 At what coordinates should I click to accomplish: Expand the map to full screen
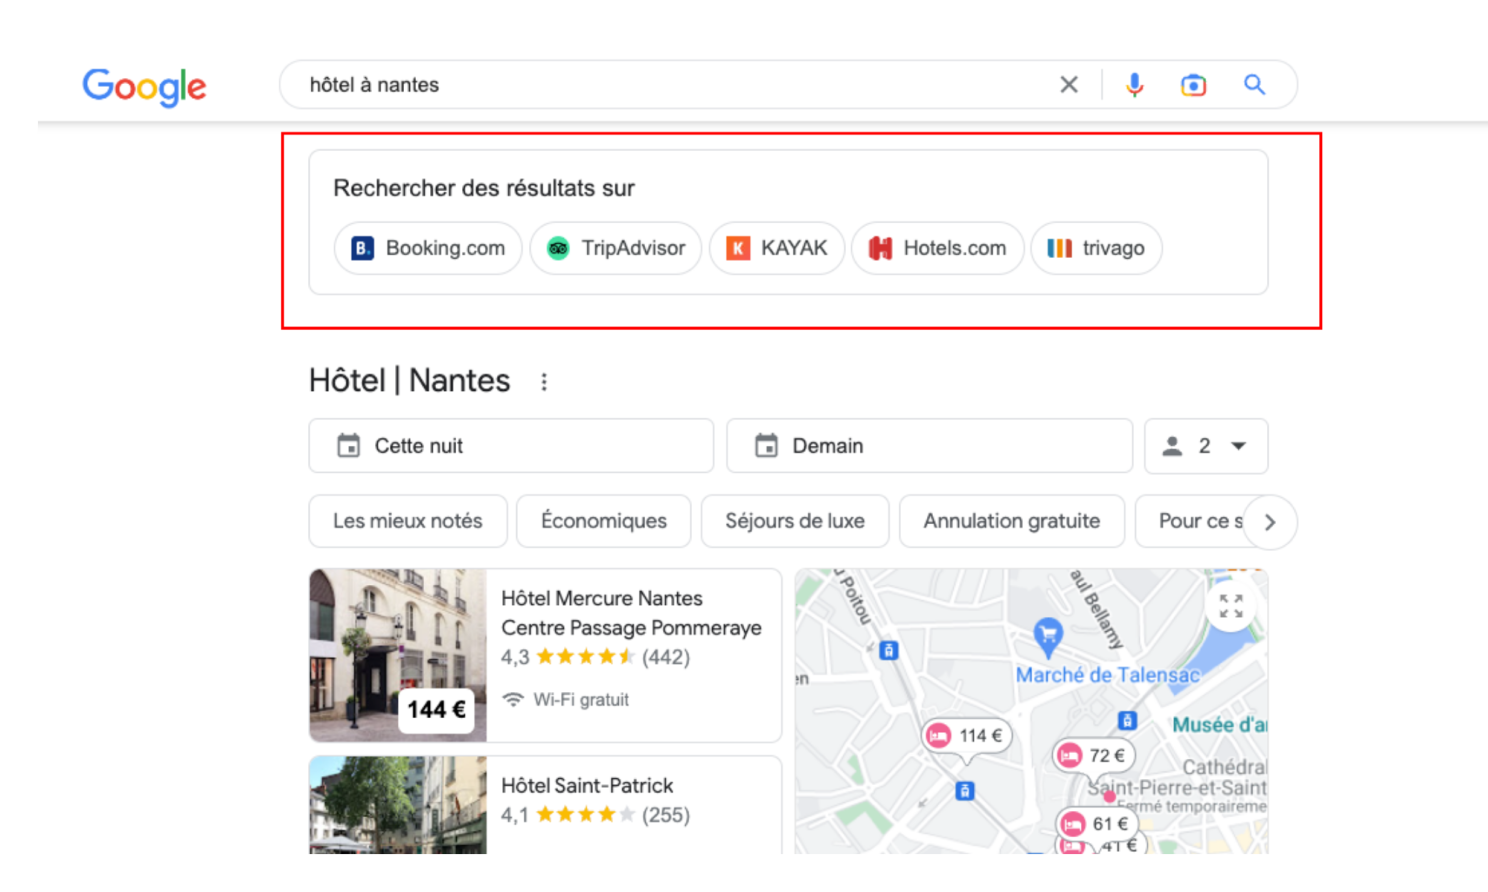point(1231,606)
